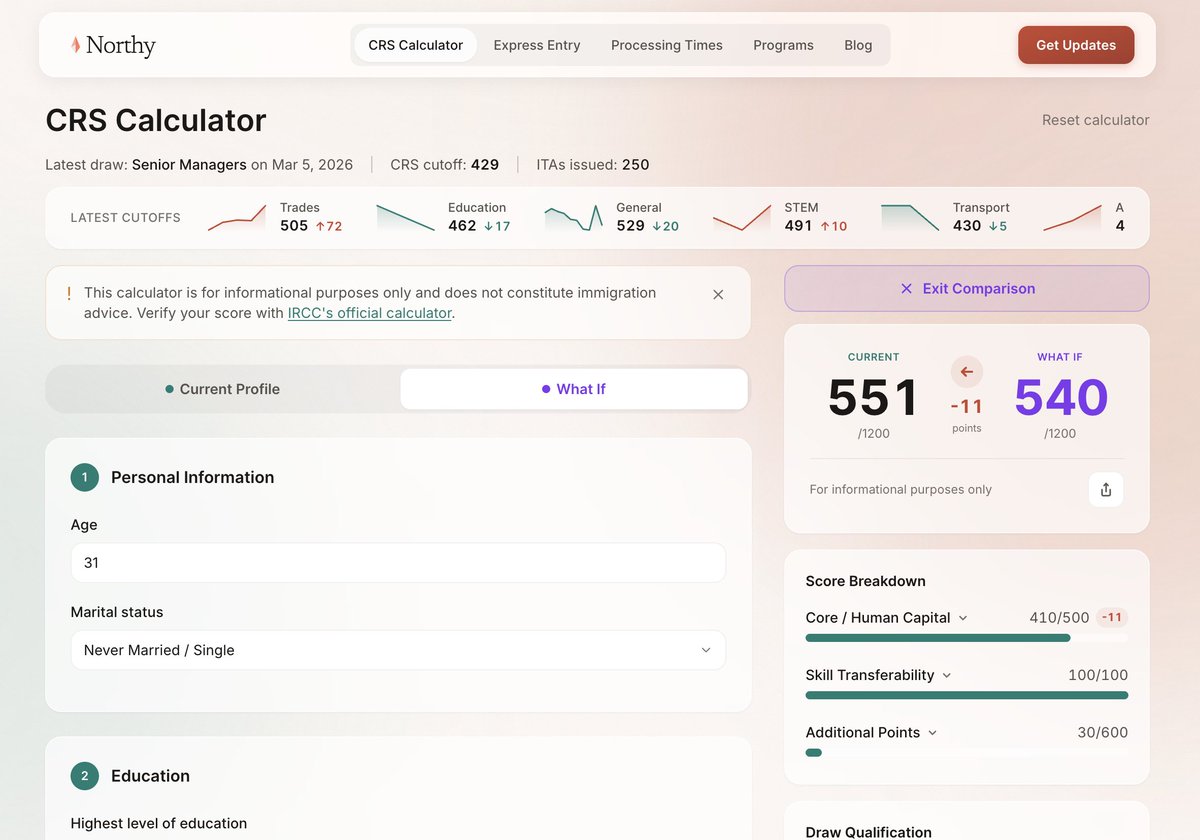Visit the Blog nav item
1200x840 pixels.
[858, 45]
